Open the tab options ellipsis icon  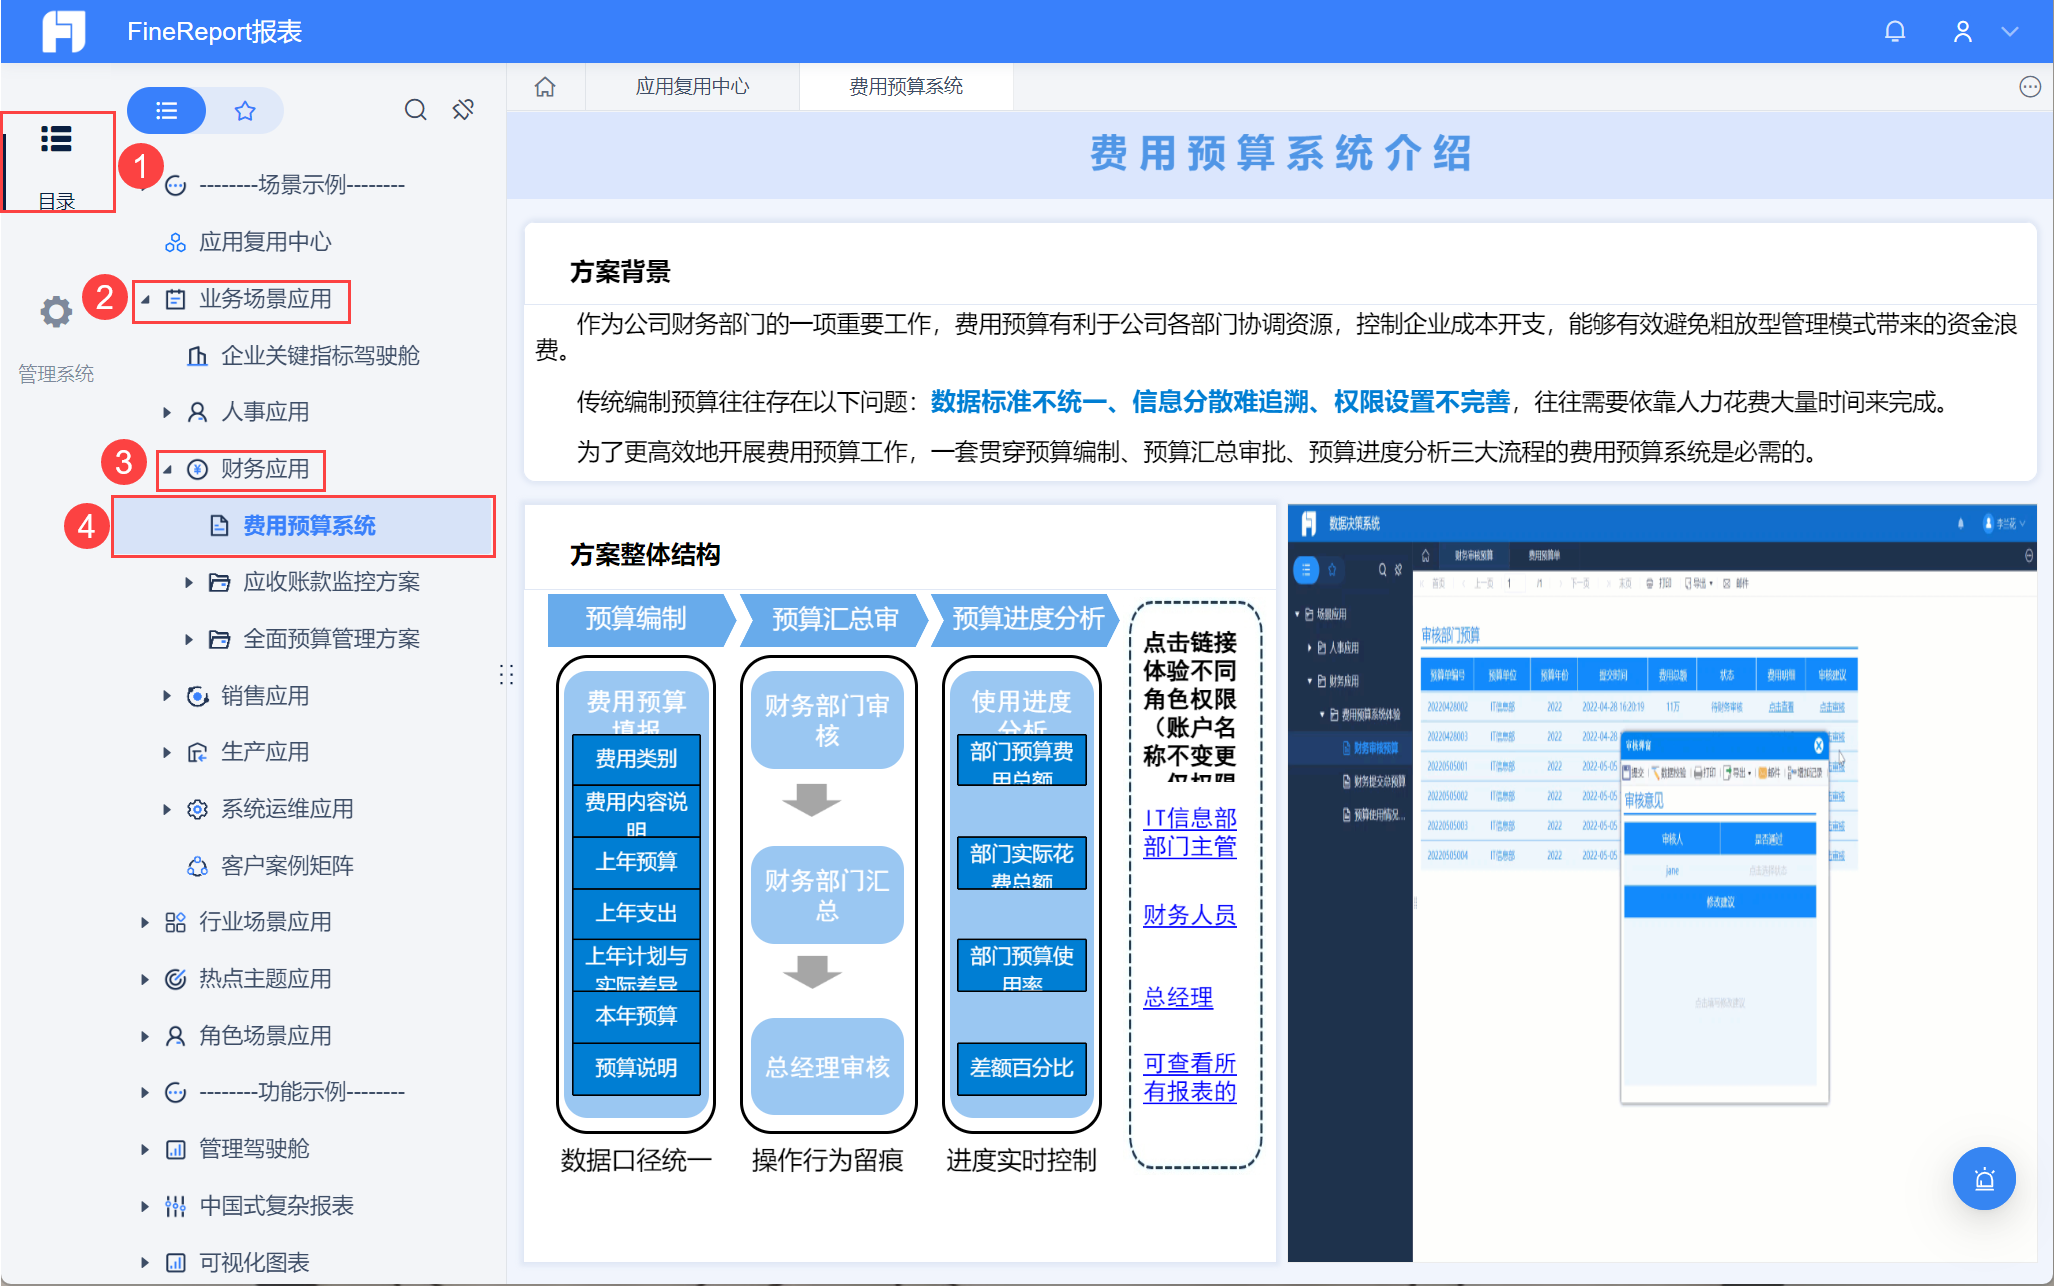click(x=2029, y=87)
